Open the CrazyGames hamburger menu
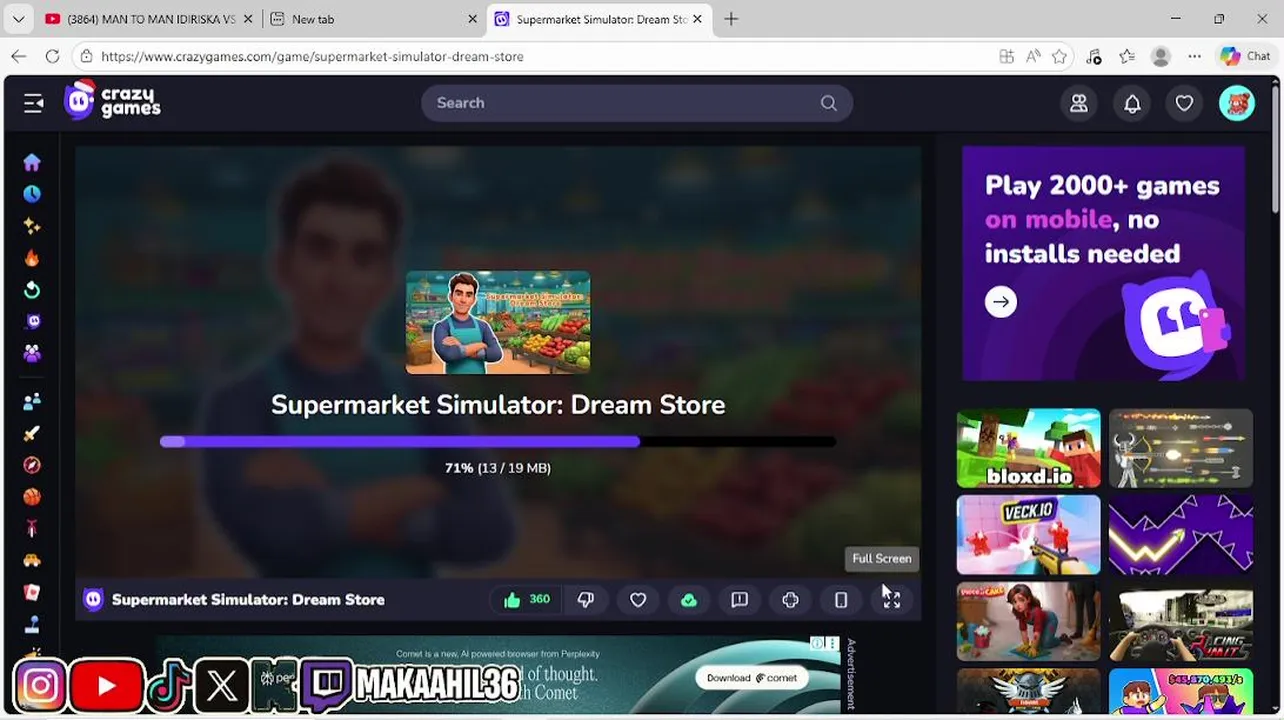 (x=33, y=103)
